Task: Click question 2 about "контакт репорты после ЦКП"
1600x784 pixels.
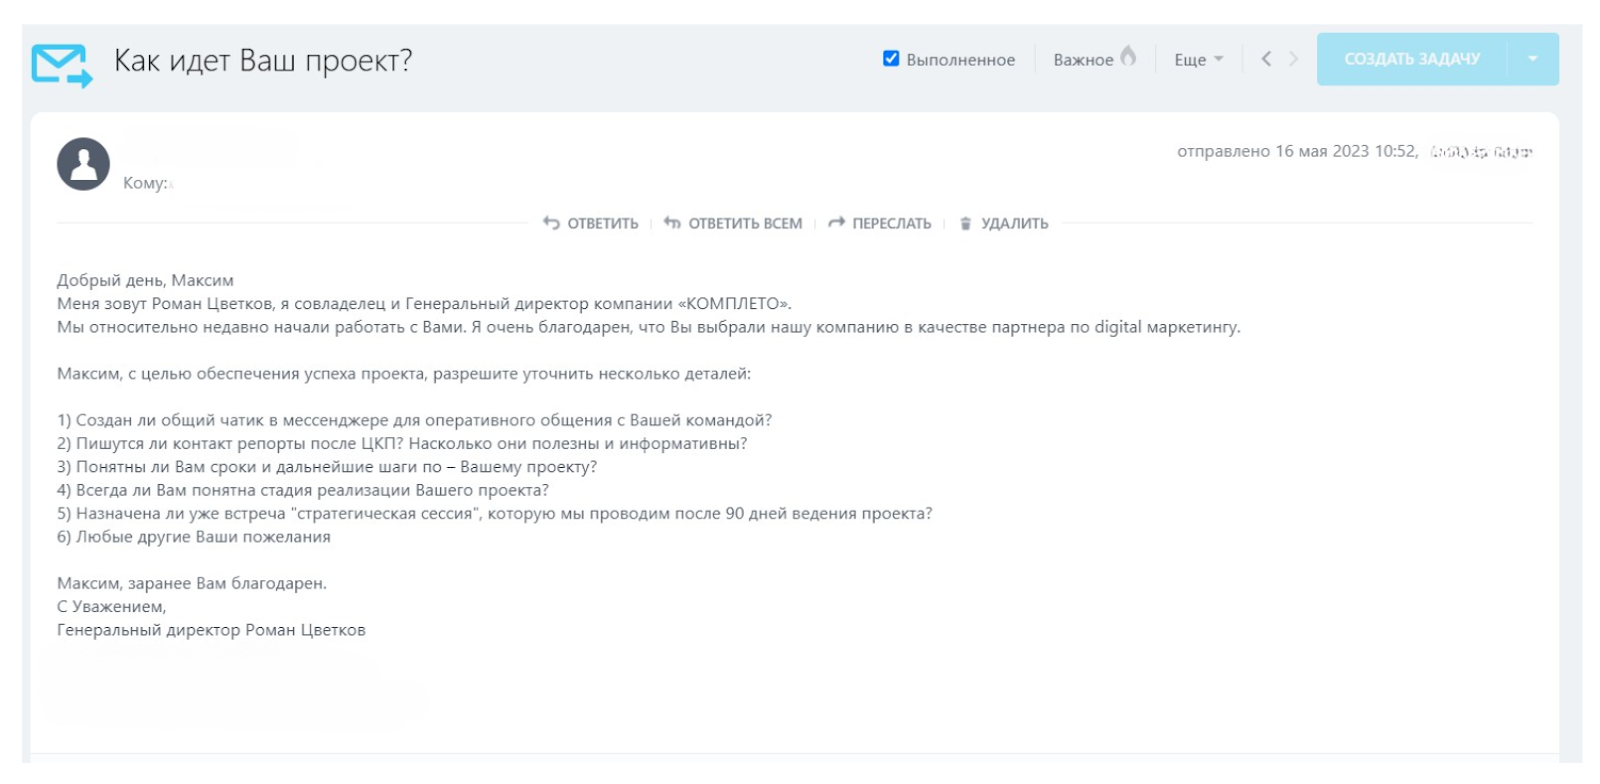Action: tap(402, 443)
